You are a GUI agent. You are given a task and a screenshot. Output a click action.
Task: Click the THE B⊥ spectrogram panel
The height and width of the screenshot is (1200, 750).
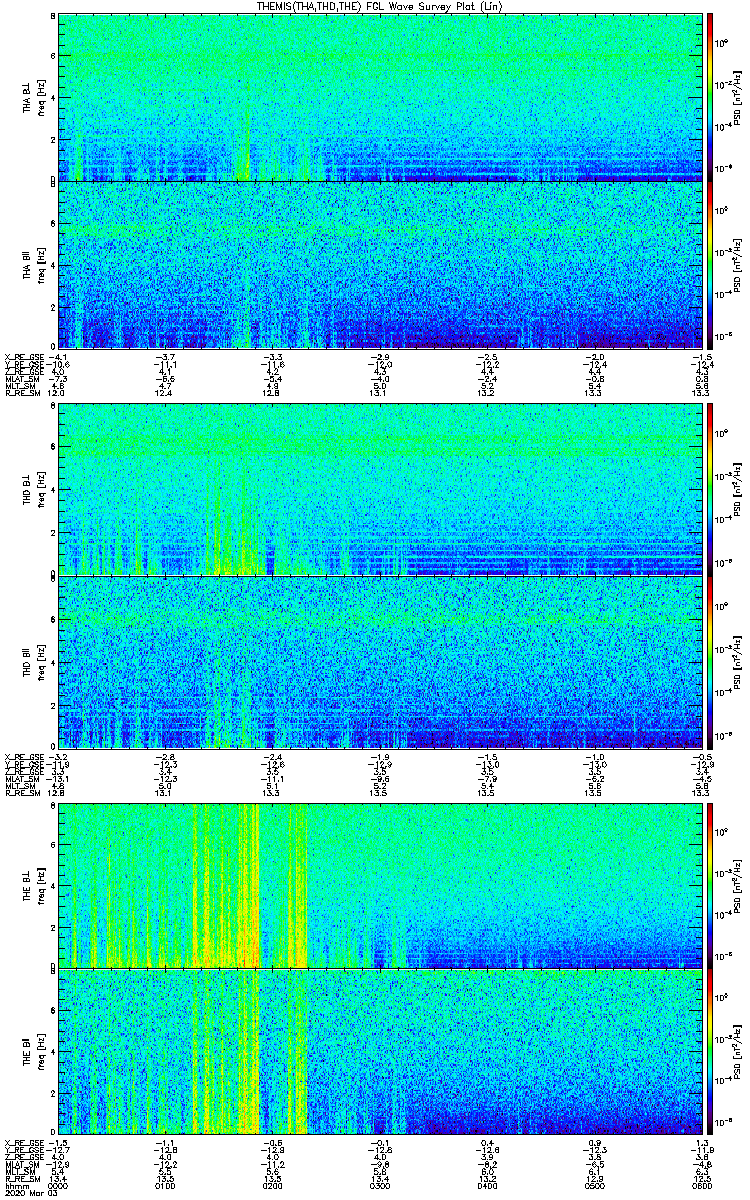379,885
